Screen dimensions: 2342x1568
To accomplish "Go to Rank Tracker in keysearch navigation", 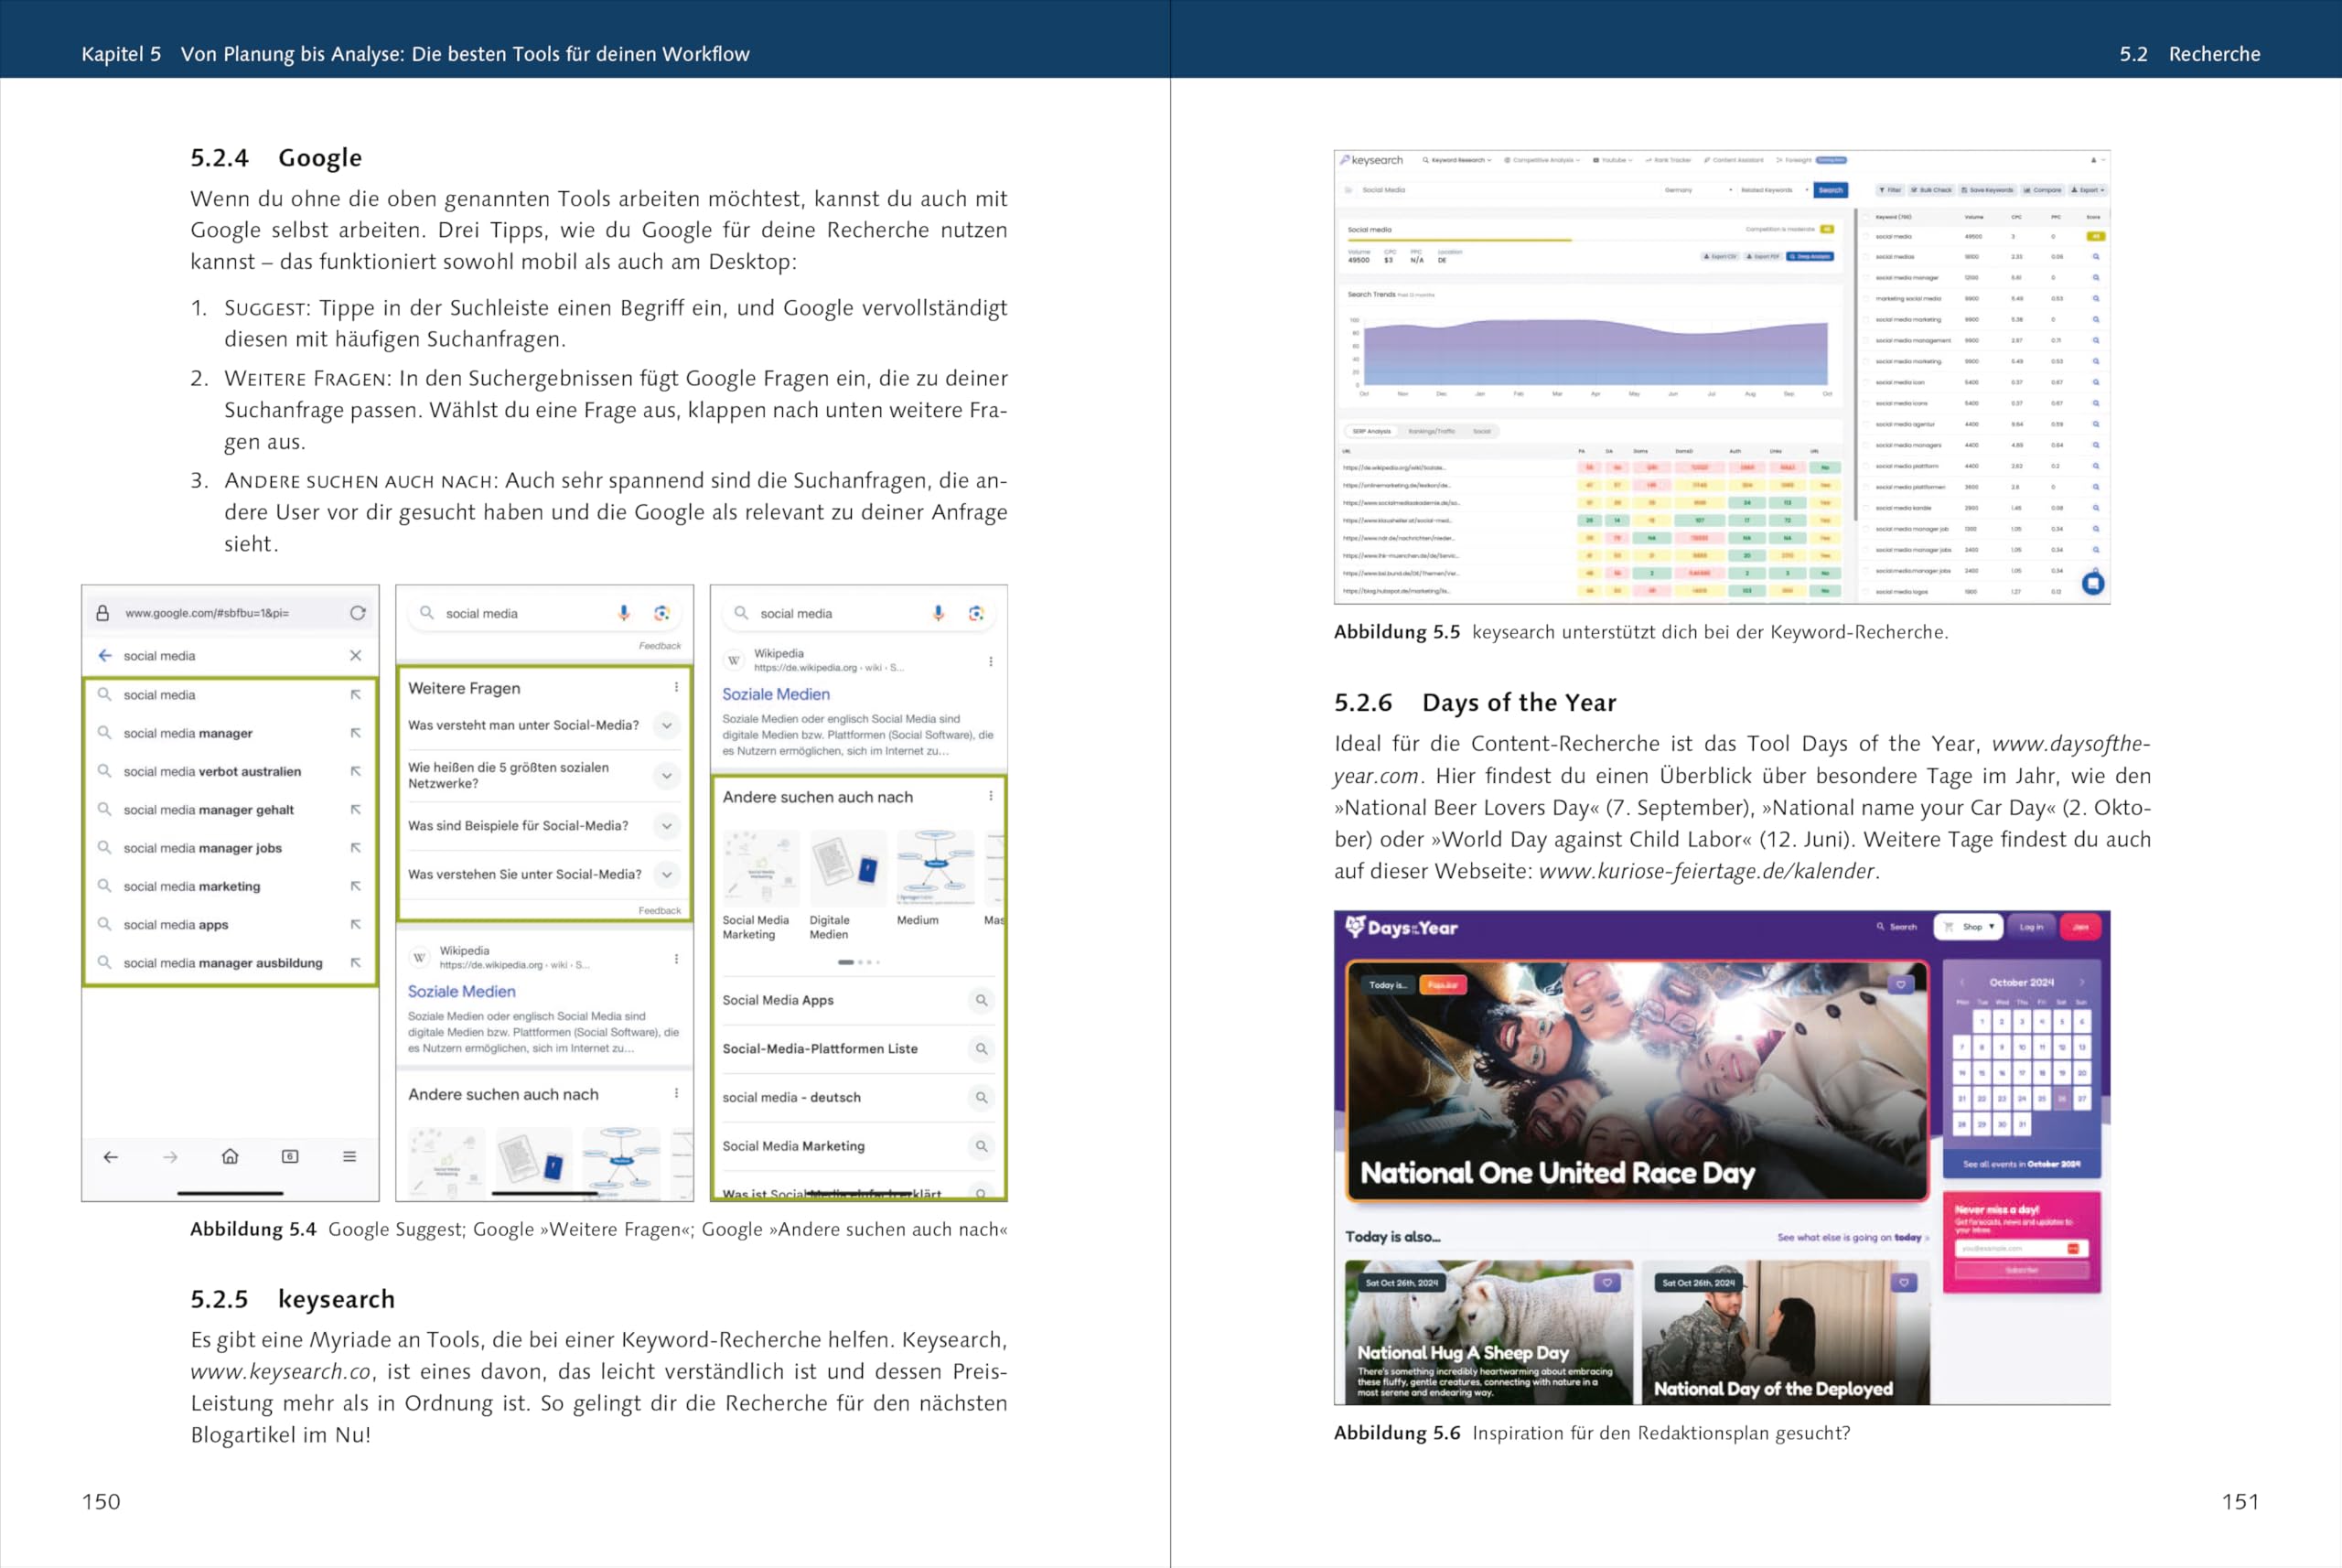I will tap(1668, 160).
